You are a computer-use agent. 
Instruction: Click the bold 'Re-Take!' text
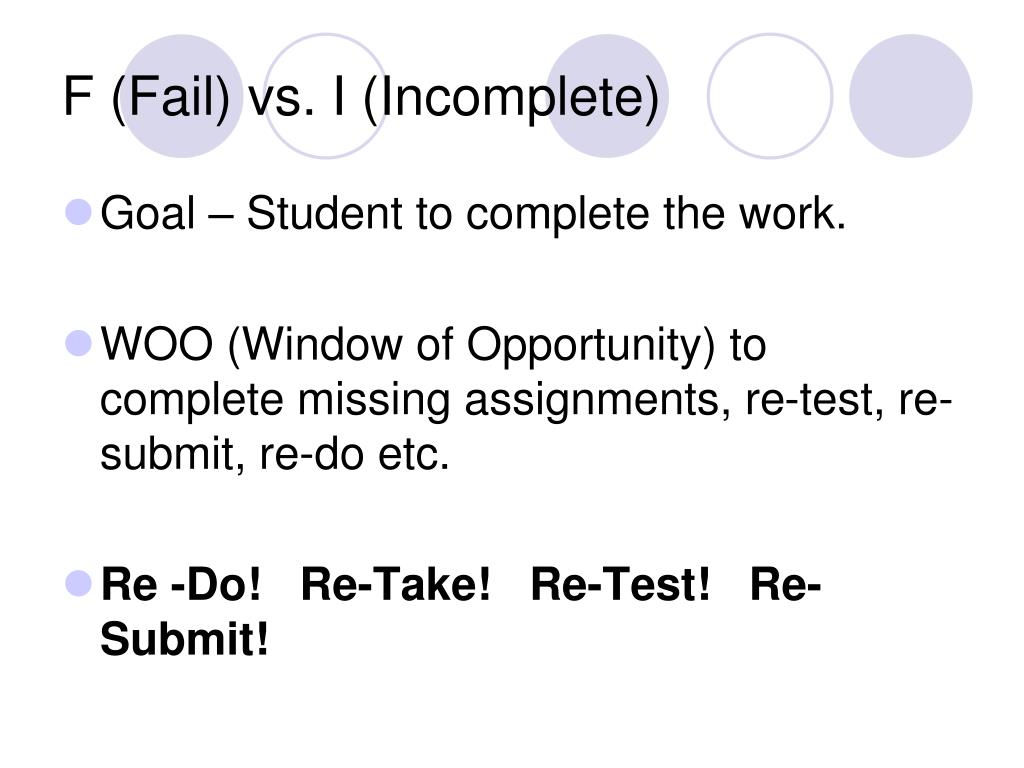tap(395, 584)
